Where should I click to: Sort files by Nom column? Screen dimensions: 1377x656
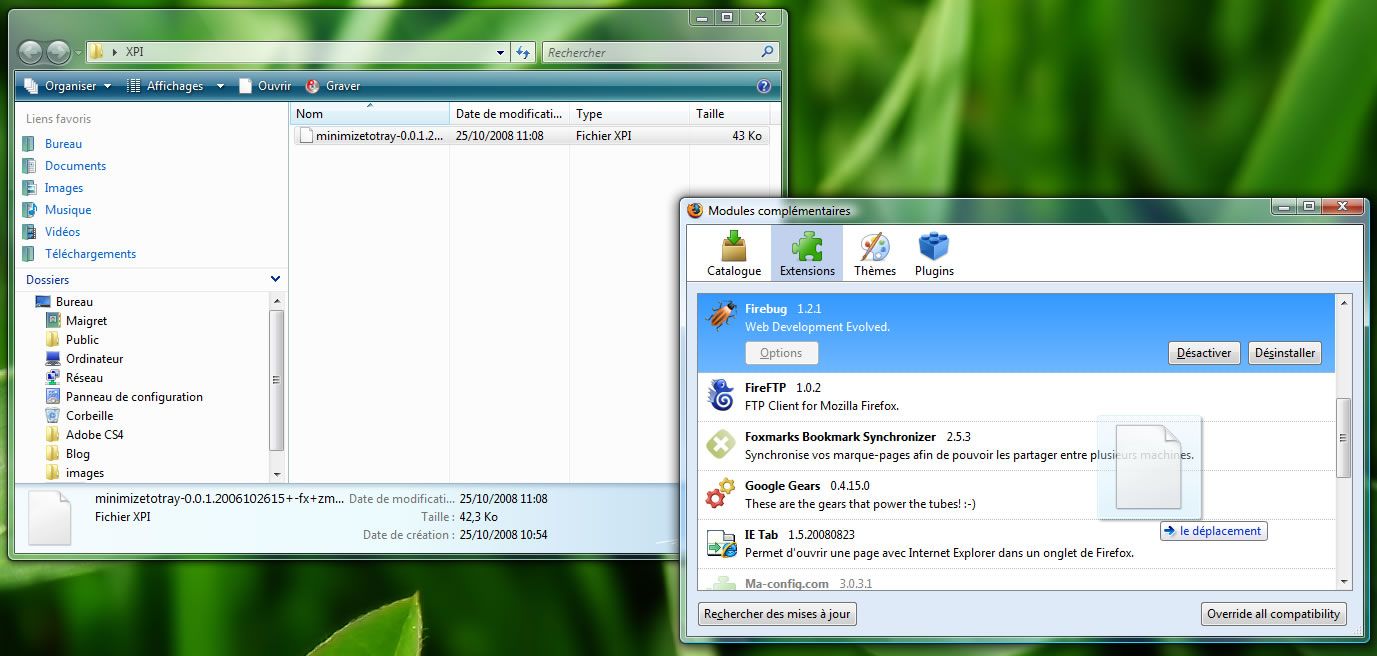(370, 113)
